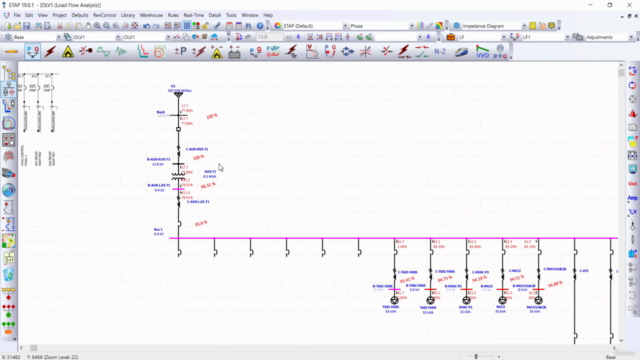Select the DC Short Circuit icon
The image size is (640, 360).
click(199, 52)
